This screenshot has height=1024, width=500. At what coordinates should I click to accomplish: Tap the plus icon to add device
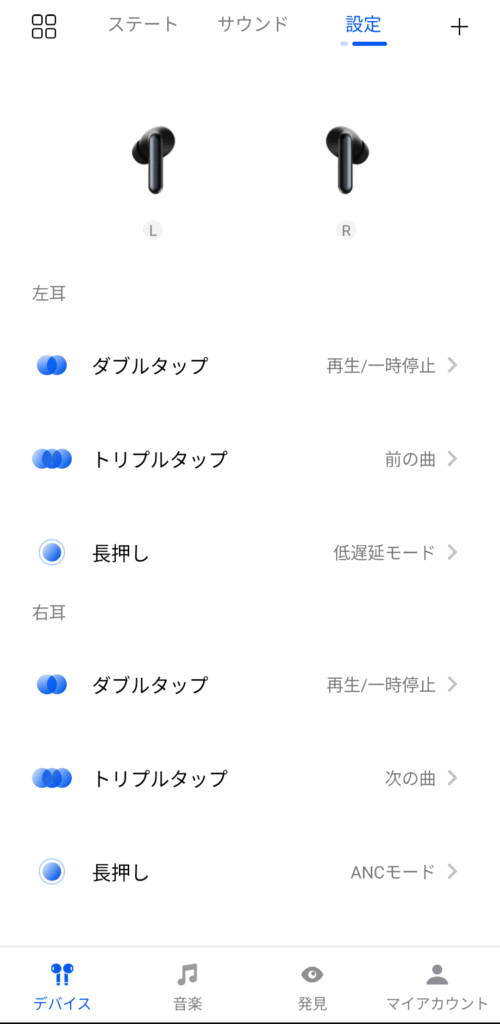click(460, 27)
